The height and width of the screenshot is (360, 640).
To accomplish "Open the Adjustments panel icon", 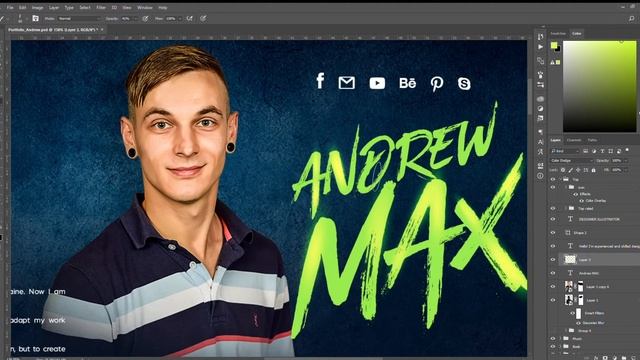I will [540, 109].
